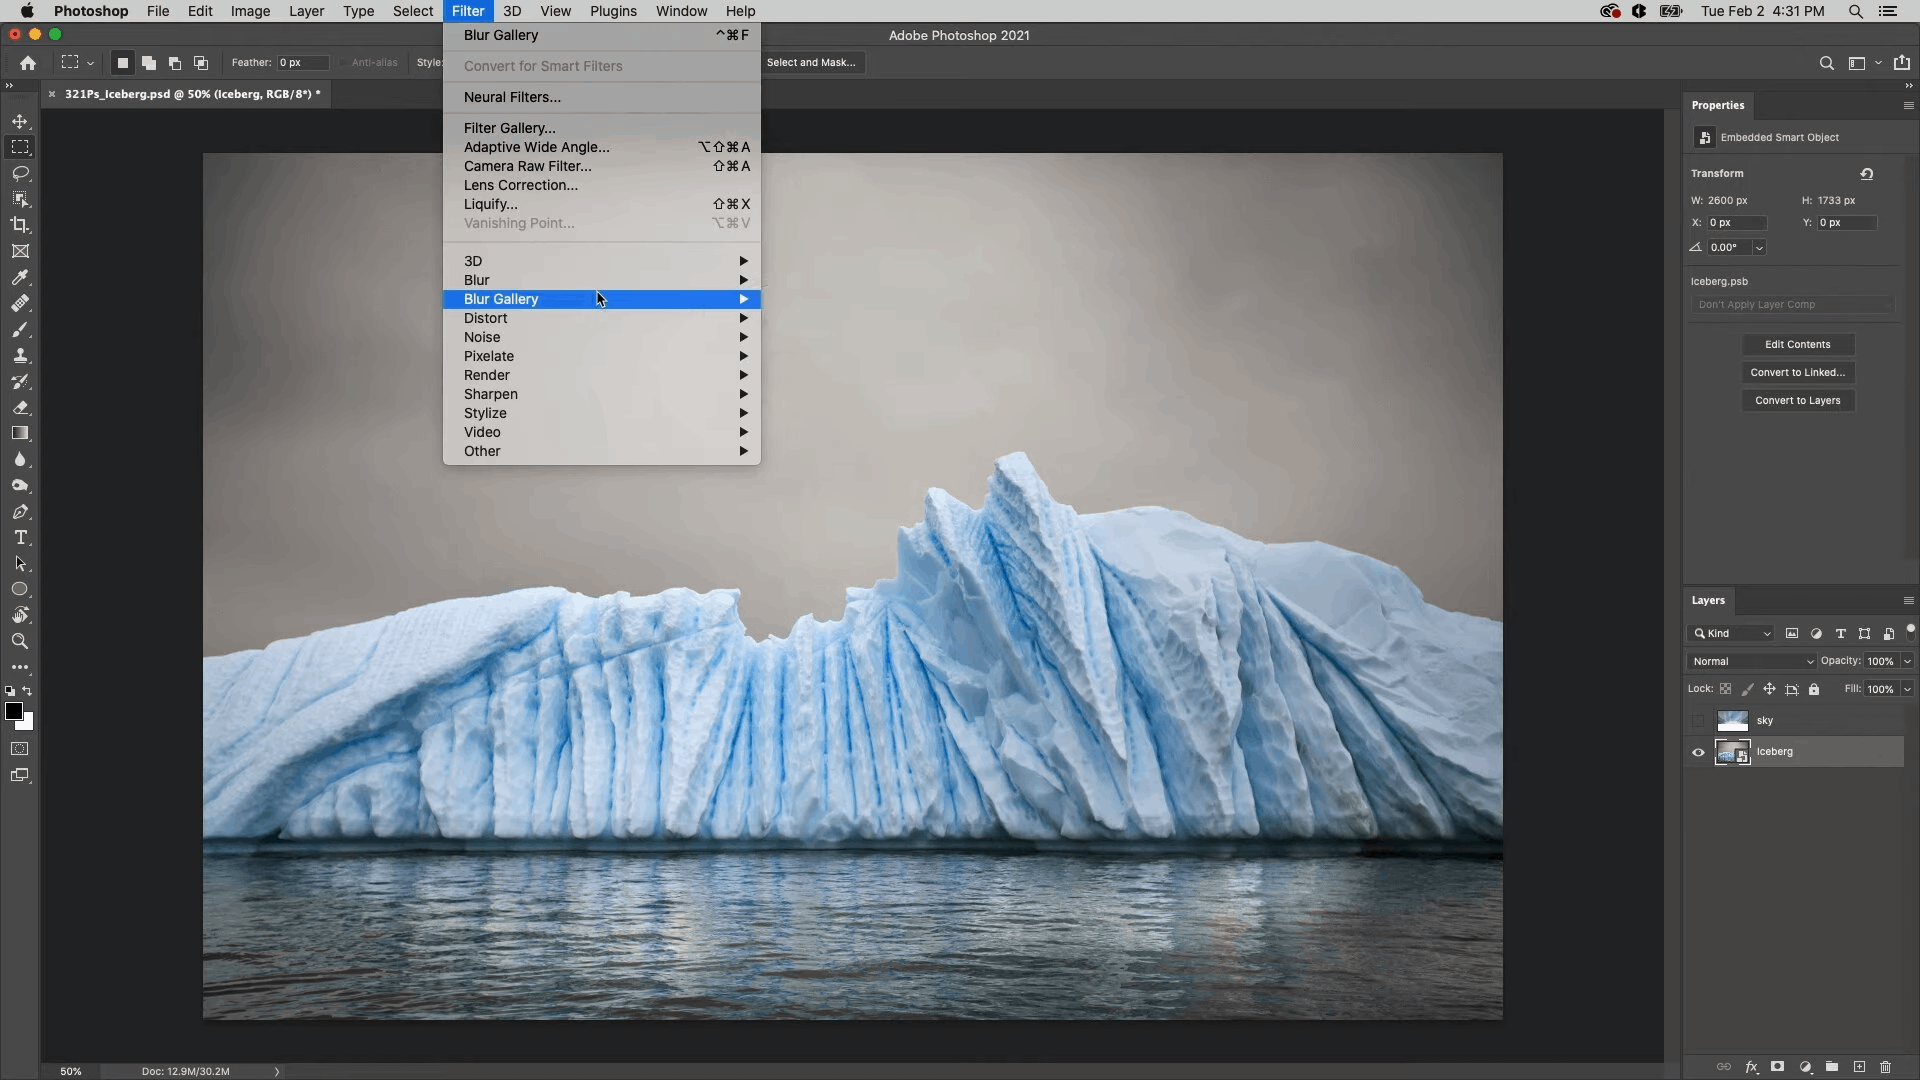Viewport: 1920px width, 1080px height.
Task: Open marquee tool preset picker arrow
Action: (x=90, y=63)
